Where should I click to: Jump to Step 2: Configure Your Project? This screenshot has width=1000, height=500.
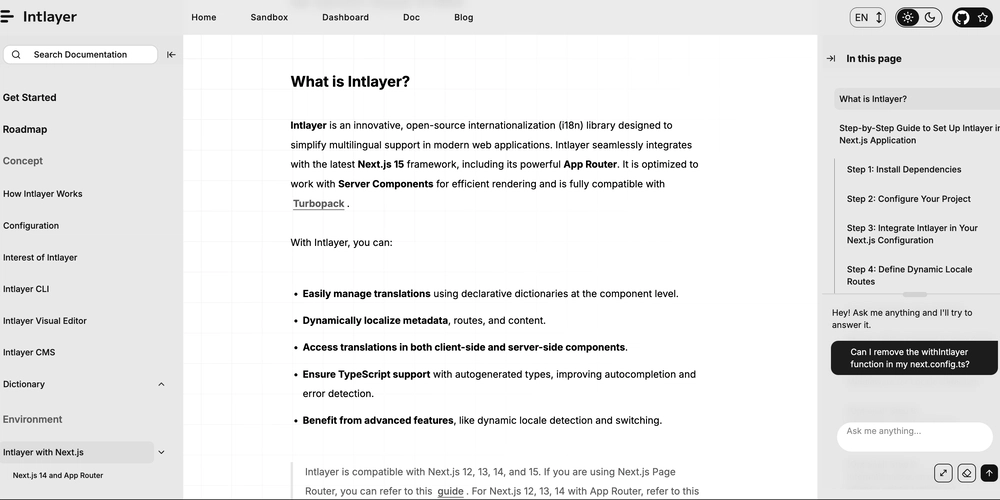(x=908, y=199)
